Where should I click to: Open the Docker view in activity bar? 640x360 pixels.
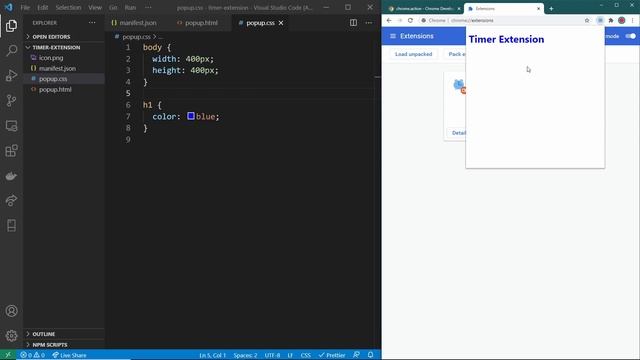pyautogui.click(x=11, y=176)
